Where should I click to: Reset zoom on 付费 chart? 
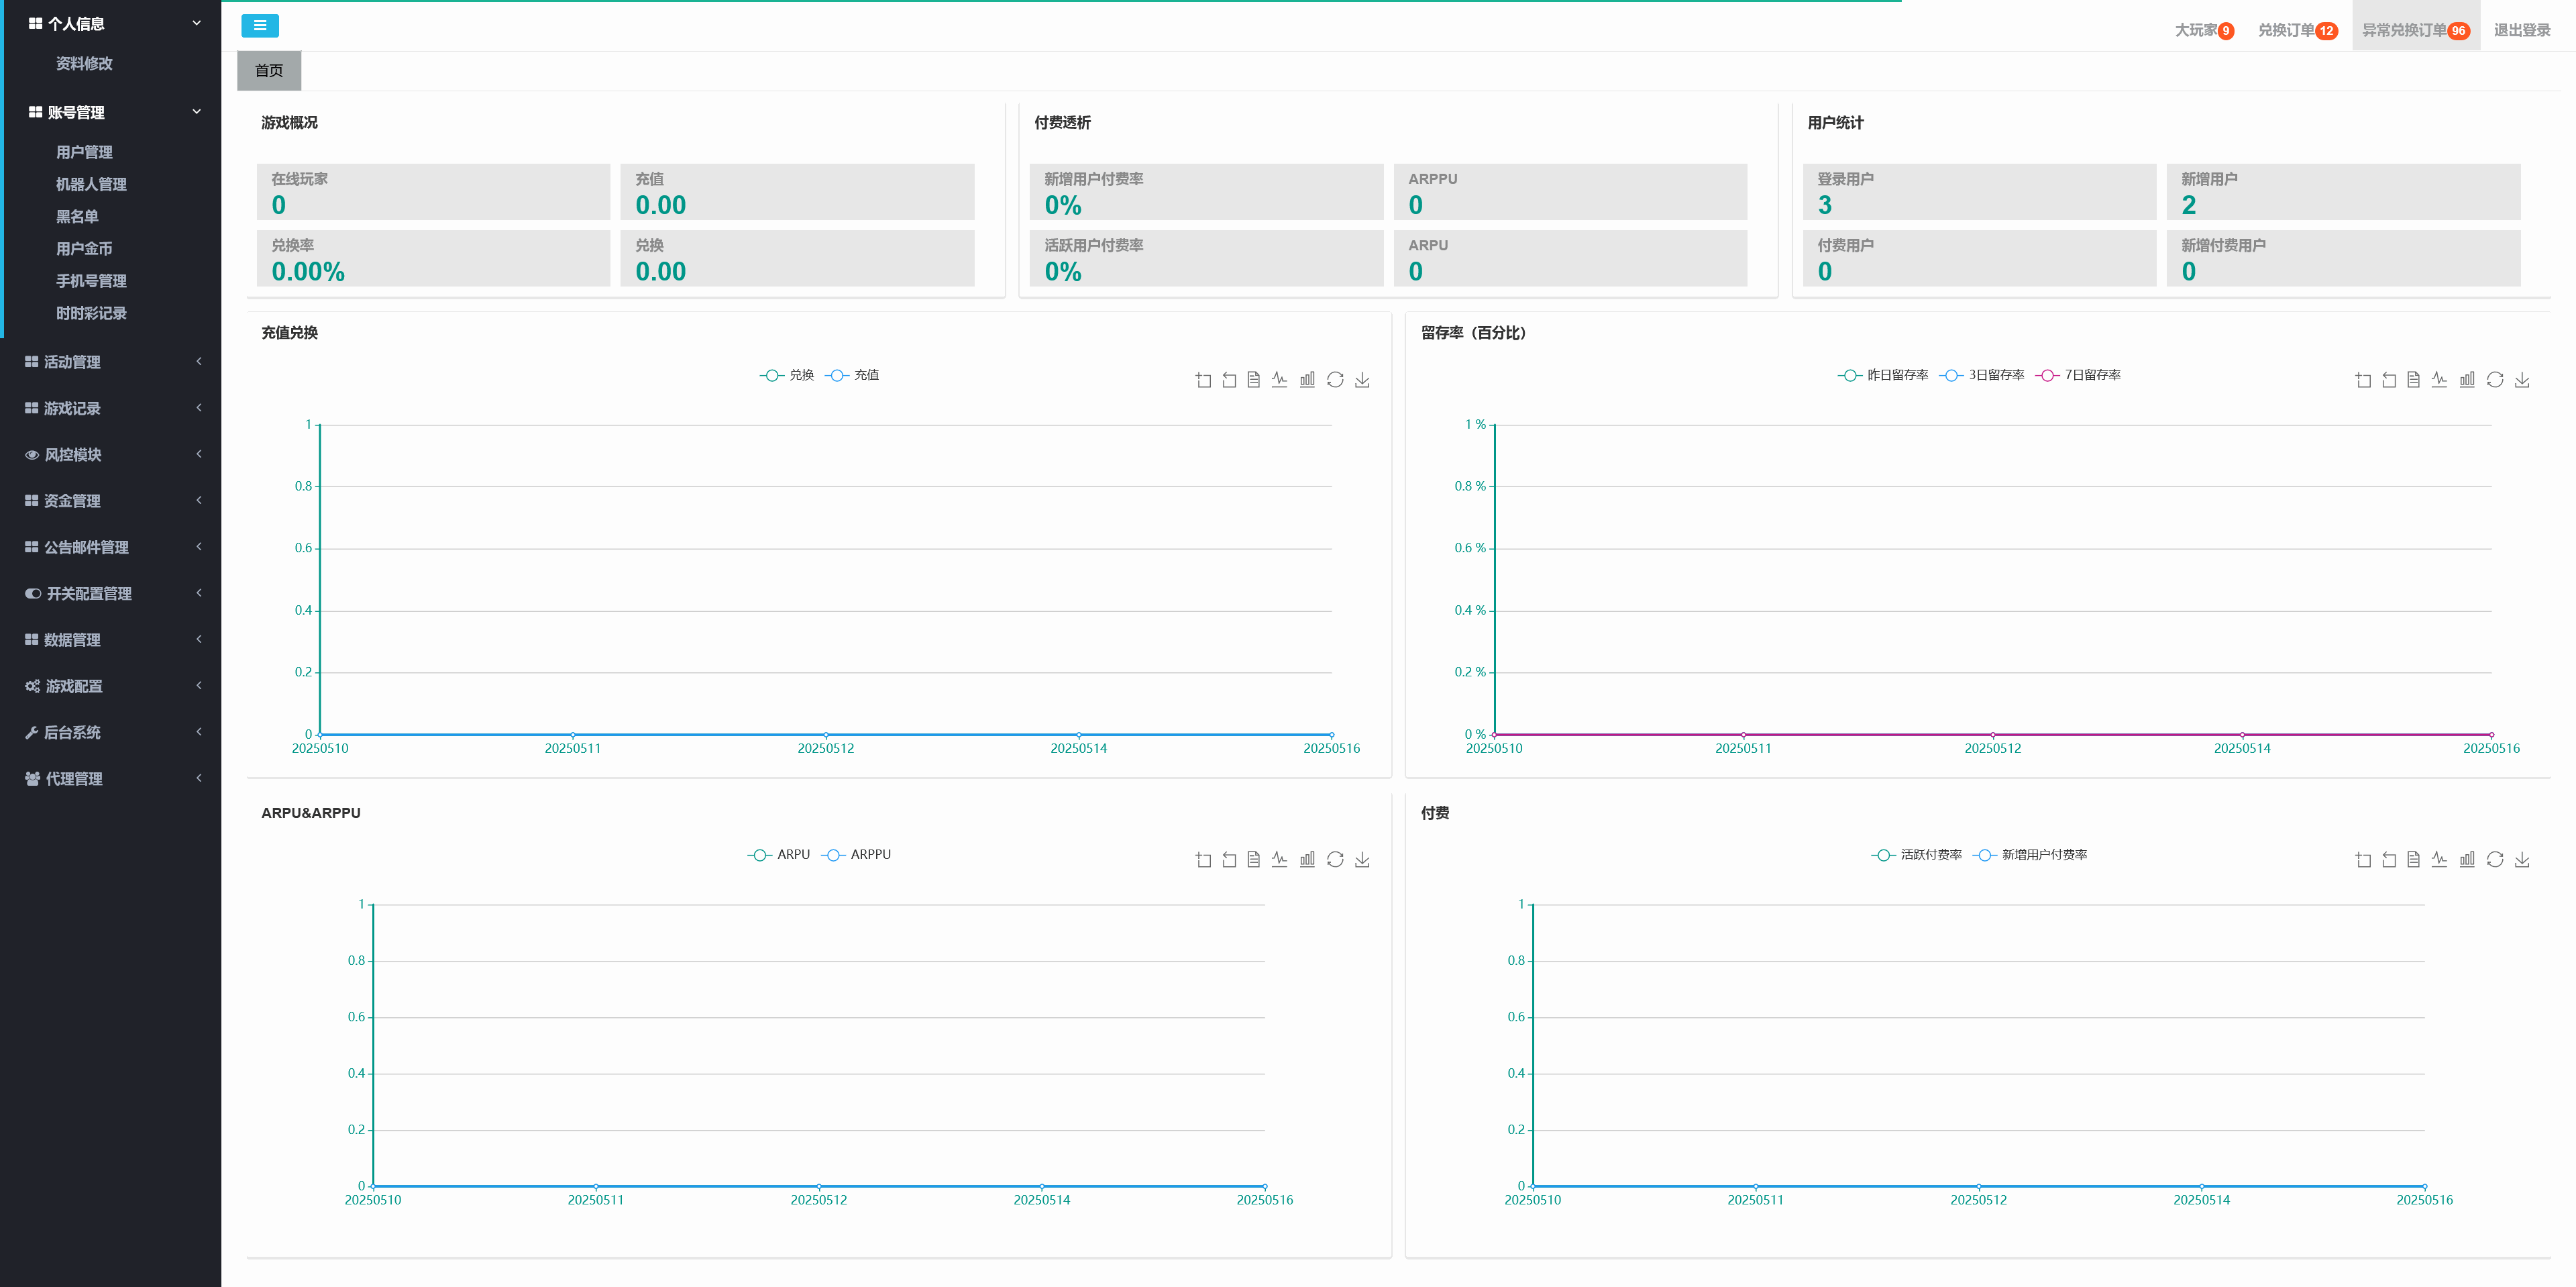pyautogui.click(x=2389, y=860)
